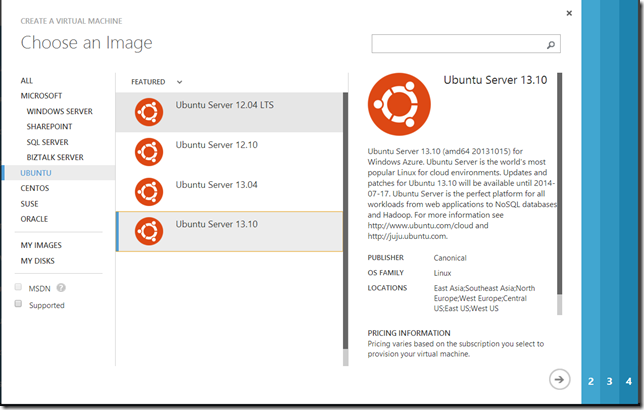Click the LOCATIONS label
This screenshot has height=410, width=644.
pos(387,288)
